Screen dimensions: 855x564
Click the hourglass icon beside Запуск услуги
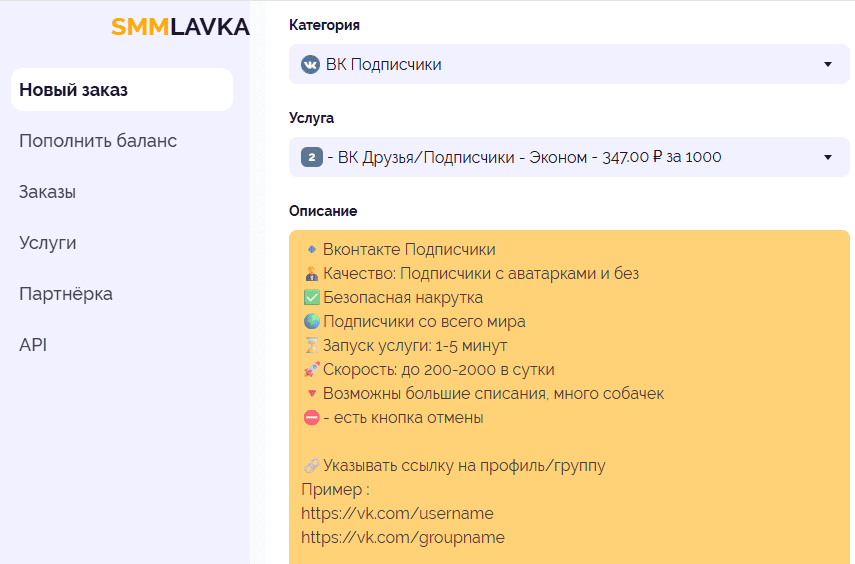[x=311, y=345]
